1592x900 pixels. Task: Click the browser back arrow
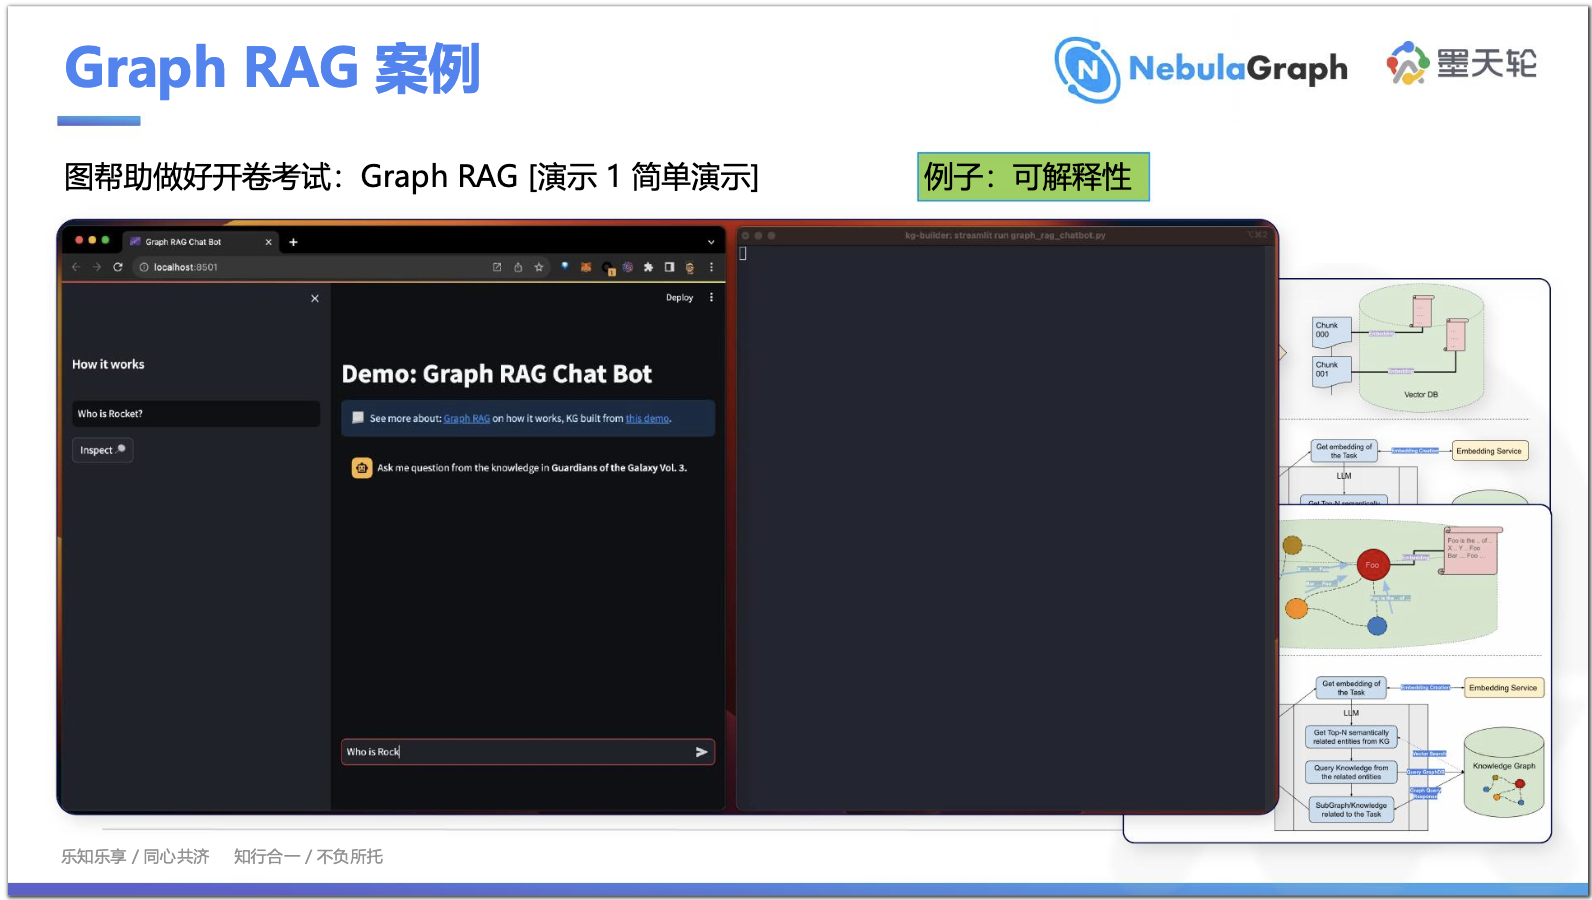point(76,267)
